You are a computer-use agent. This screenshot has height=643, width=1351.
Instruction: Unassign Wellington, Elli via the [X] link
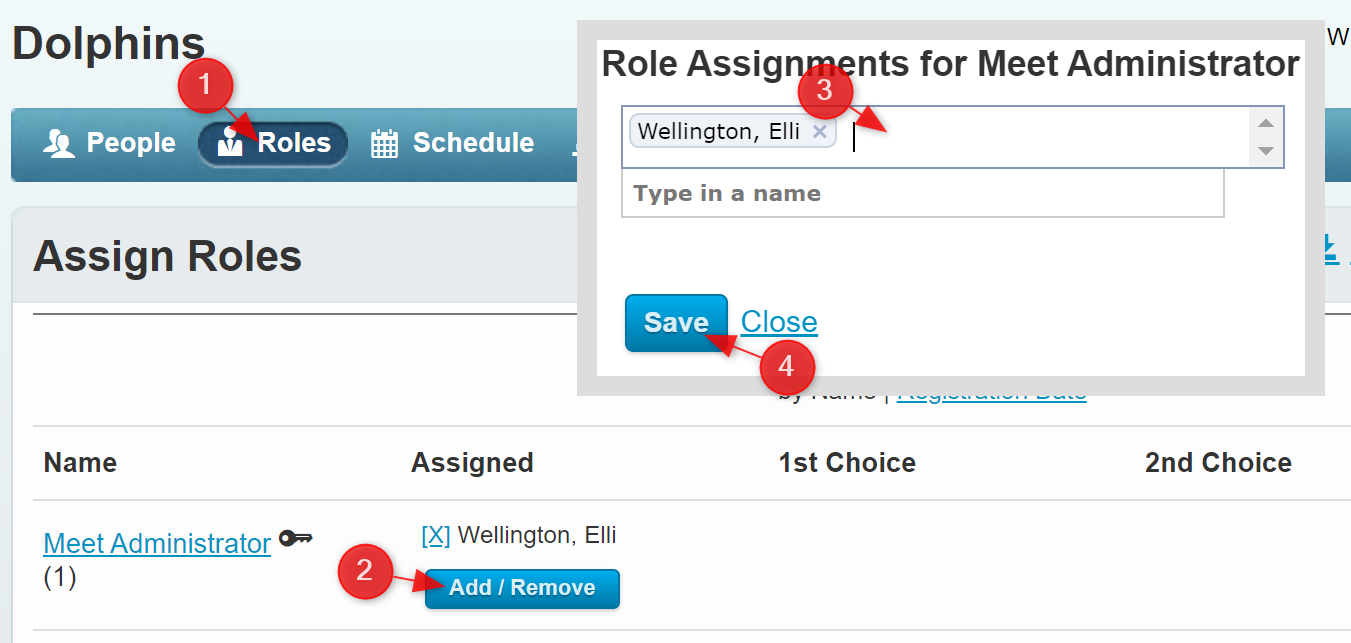(x=435, y=536)
